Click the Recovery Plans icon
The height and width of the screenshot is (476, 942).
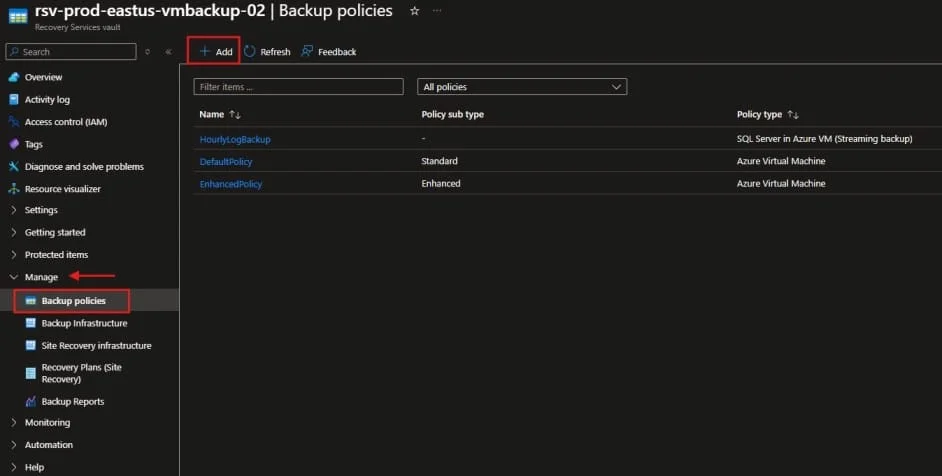[31, 373]
